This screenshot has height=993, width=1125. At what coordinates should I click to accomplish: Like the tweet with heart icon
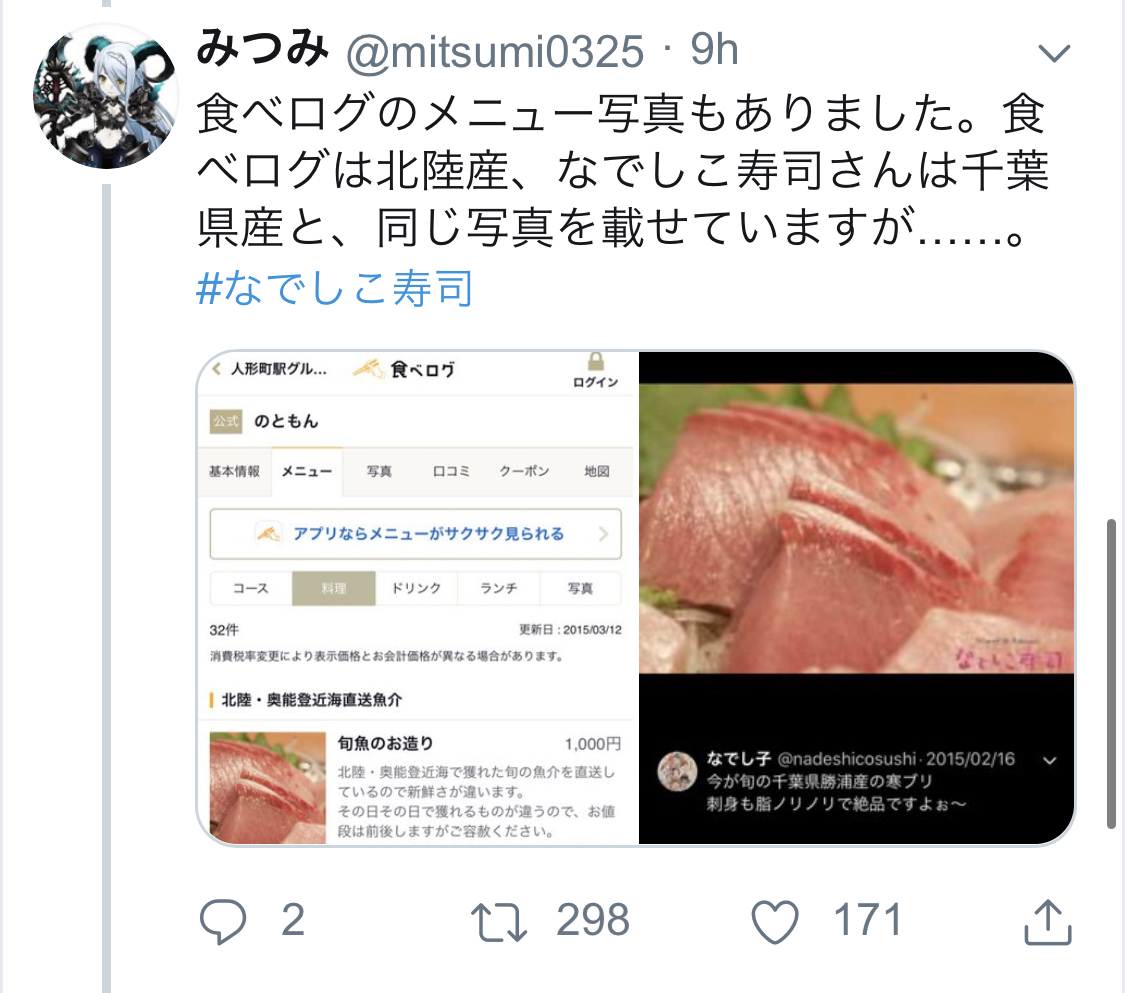(775, 921)
